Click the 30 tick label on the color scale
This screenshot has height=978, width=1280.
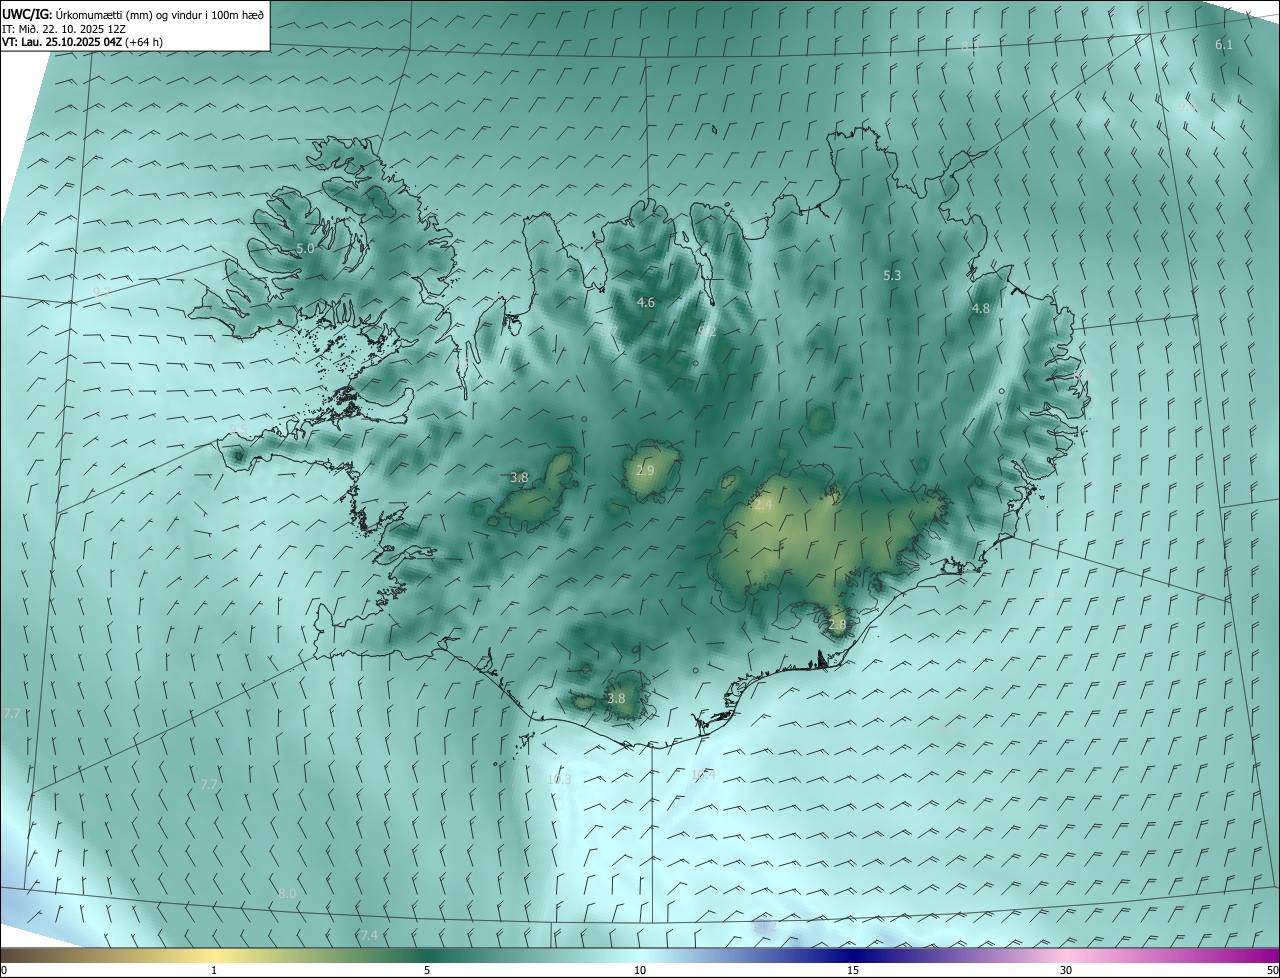1066,971
